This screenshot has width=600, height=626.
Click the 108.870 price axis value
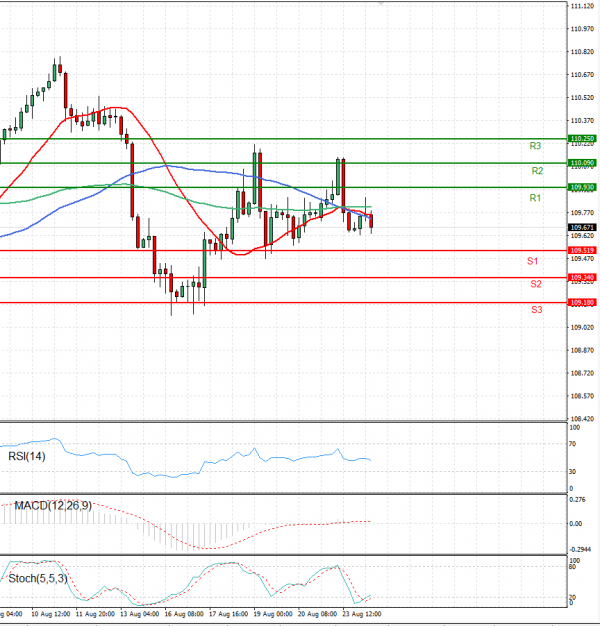point(582,350)
